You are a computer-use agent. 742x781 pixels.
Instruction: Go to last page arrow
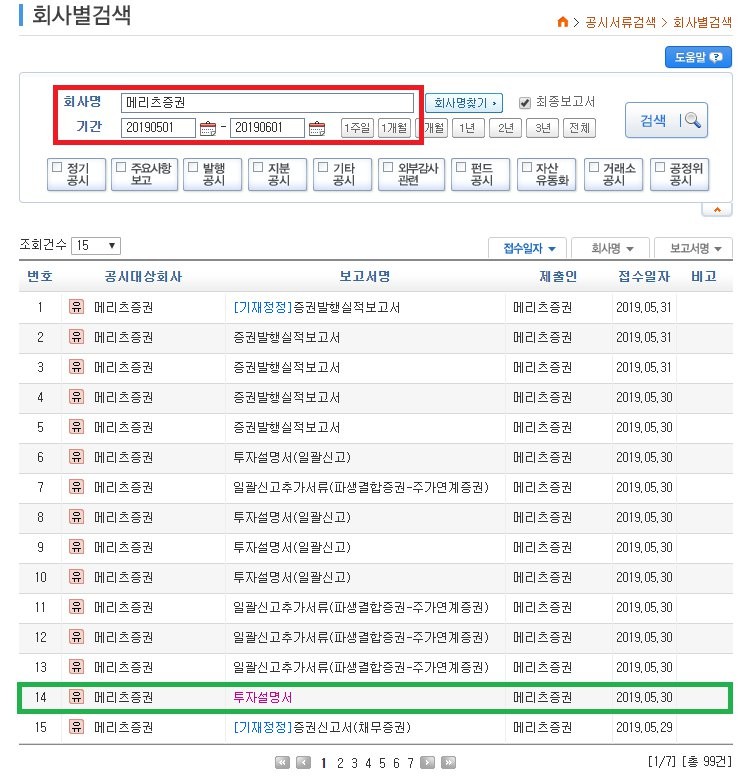click(x=448, y=763)
